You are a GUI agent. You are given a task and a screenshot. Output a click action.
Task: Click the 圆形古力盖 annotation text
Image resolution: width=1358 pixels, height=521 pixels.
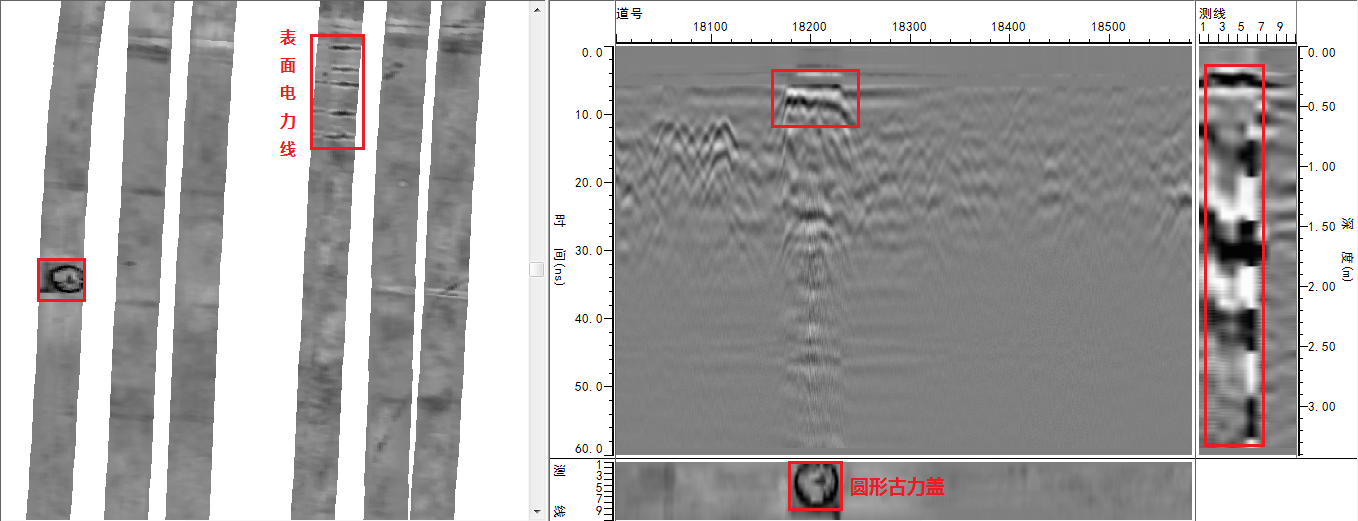pyautogui.click(x=897, y=488)
